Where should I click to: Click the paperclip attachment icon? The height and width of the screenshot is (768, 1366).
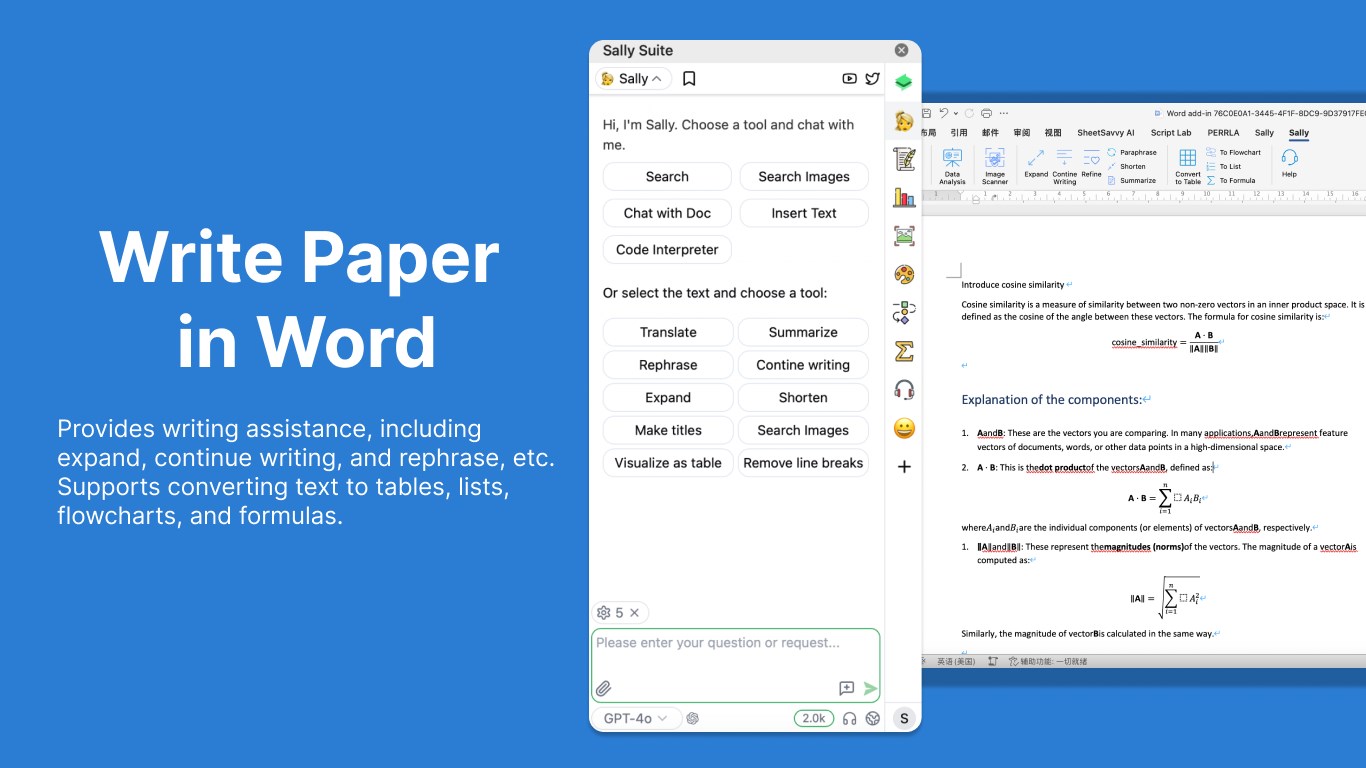click(x=603, y=688)
